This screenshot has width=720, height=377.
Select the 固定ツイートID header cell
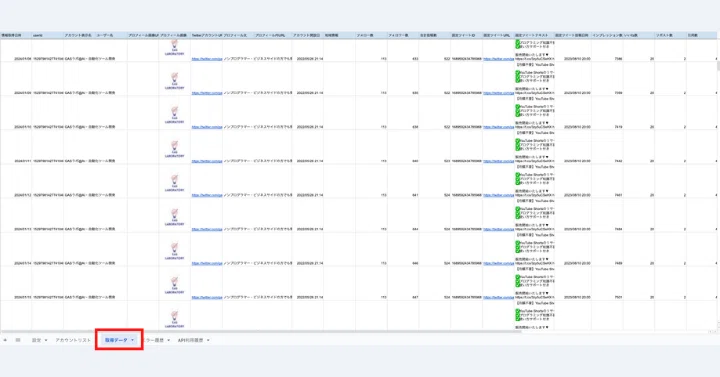point(467,35)
